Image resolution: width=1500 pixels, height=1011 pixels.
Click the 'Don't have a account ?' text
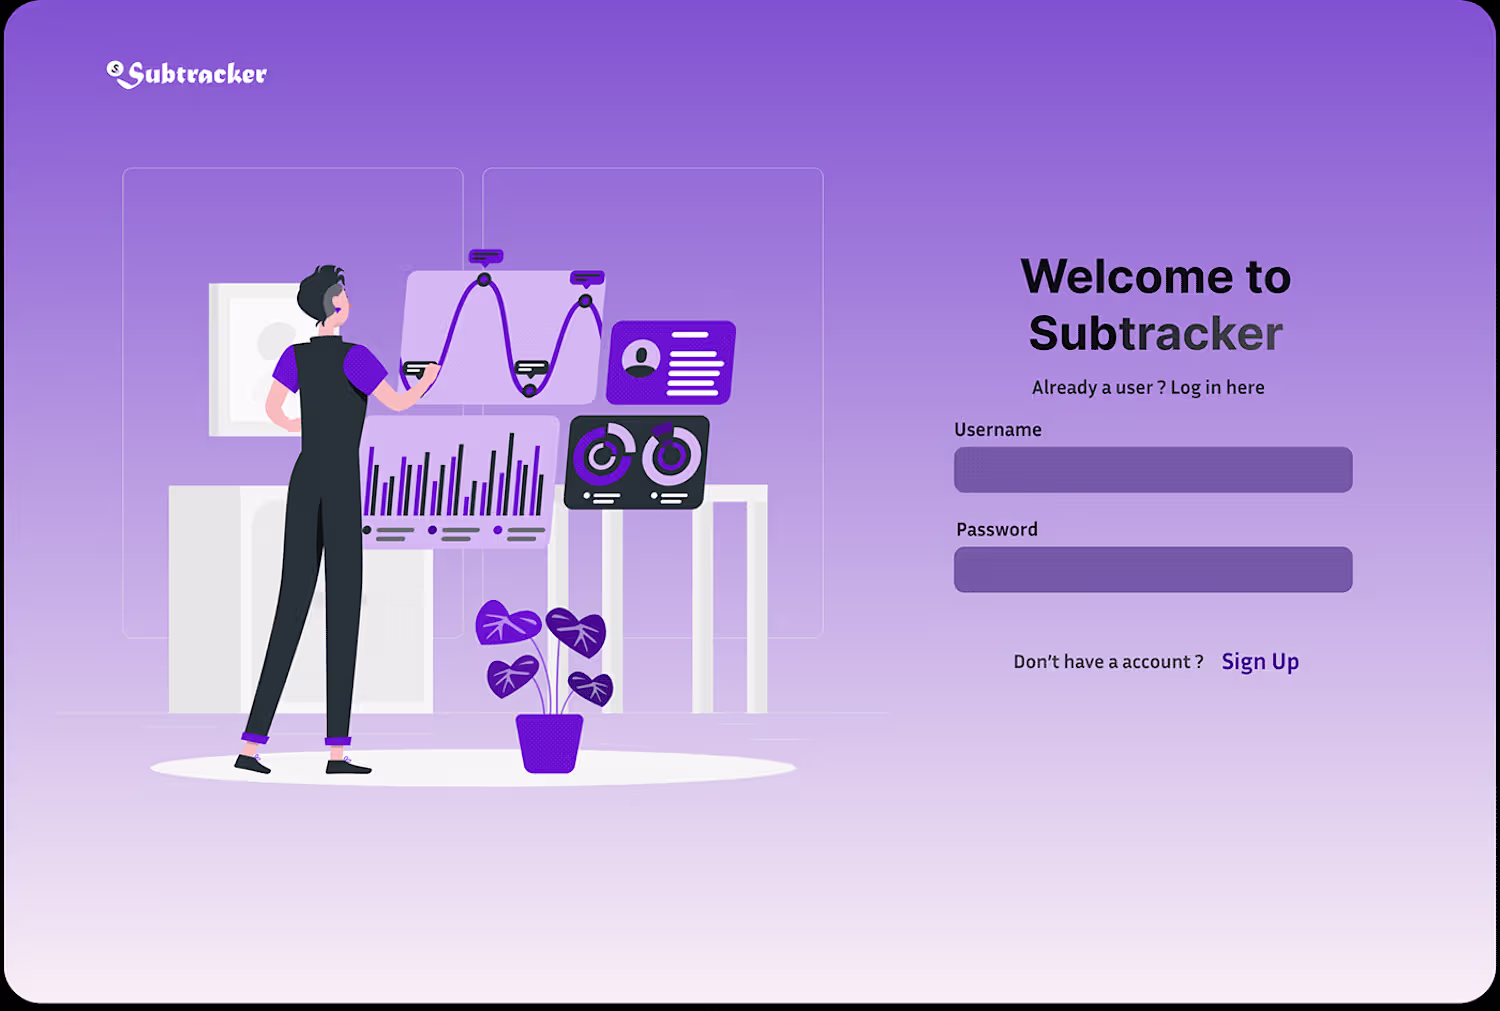pyautogui.click(x=1108, y=662)
